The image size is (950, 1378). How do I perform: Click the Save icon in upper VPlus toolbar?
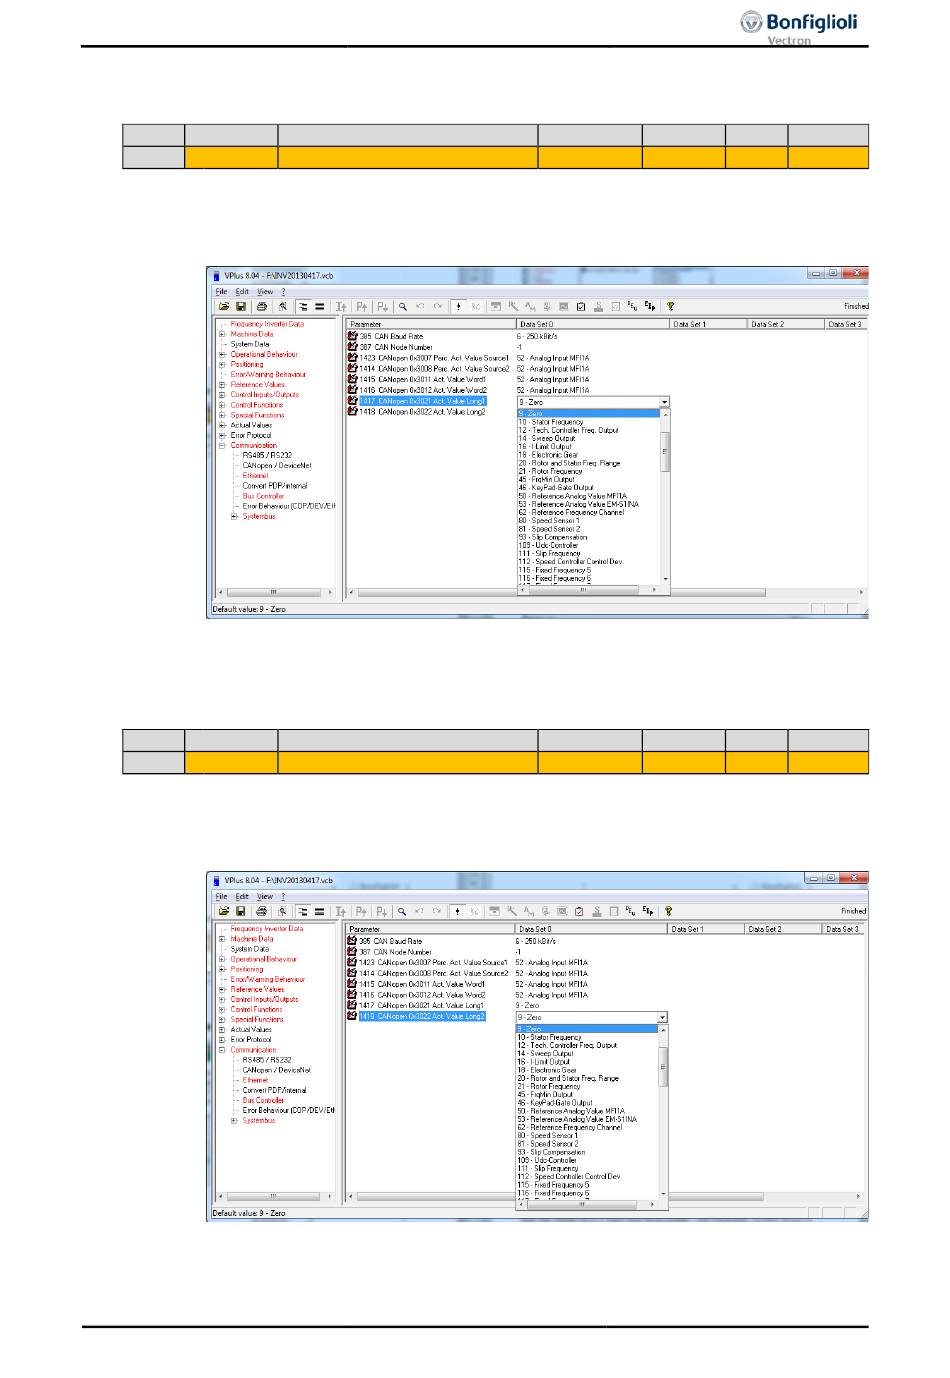[241, 307]
